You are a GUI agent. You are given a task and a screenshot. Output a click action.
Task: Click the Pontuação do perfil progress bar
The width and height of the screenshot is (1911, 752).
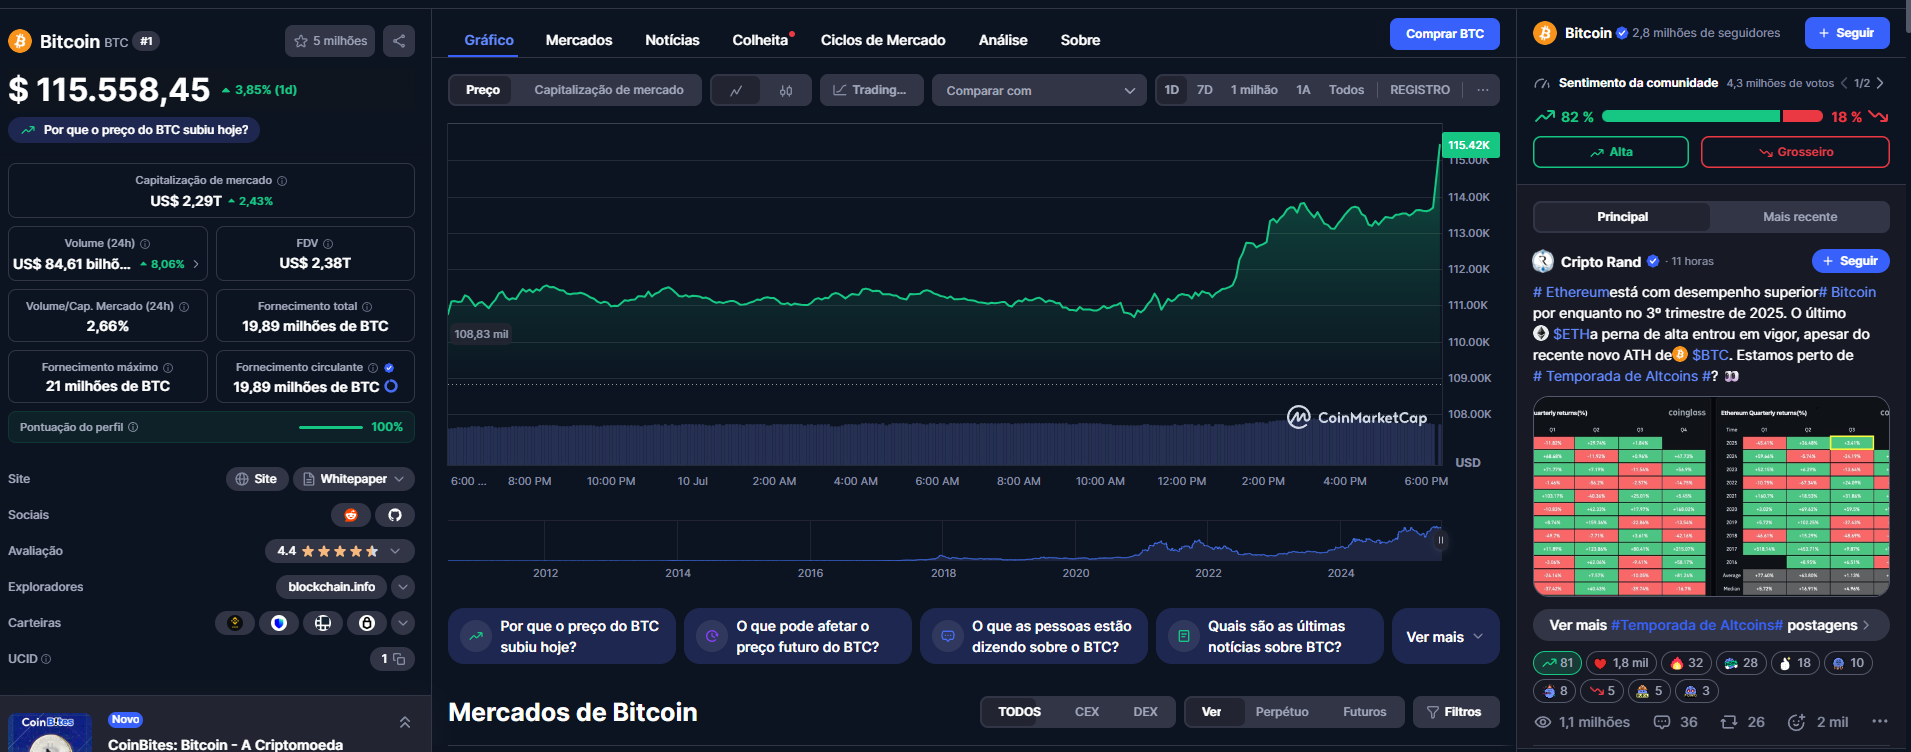[x=330, y=427]
